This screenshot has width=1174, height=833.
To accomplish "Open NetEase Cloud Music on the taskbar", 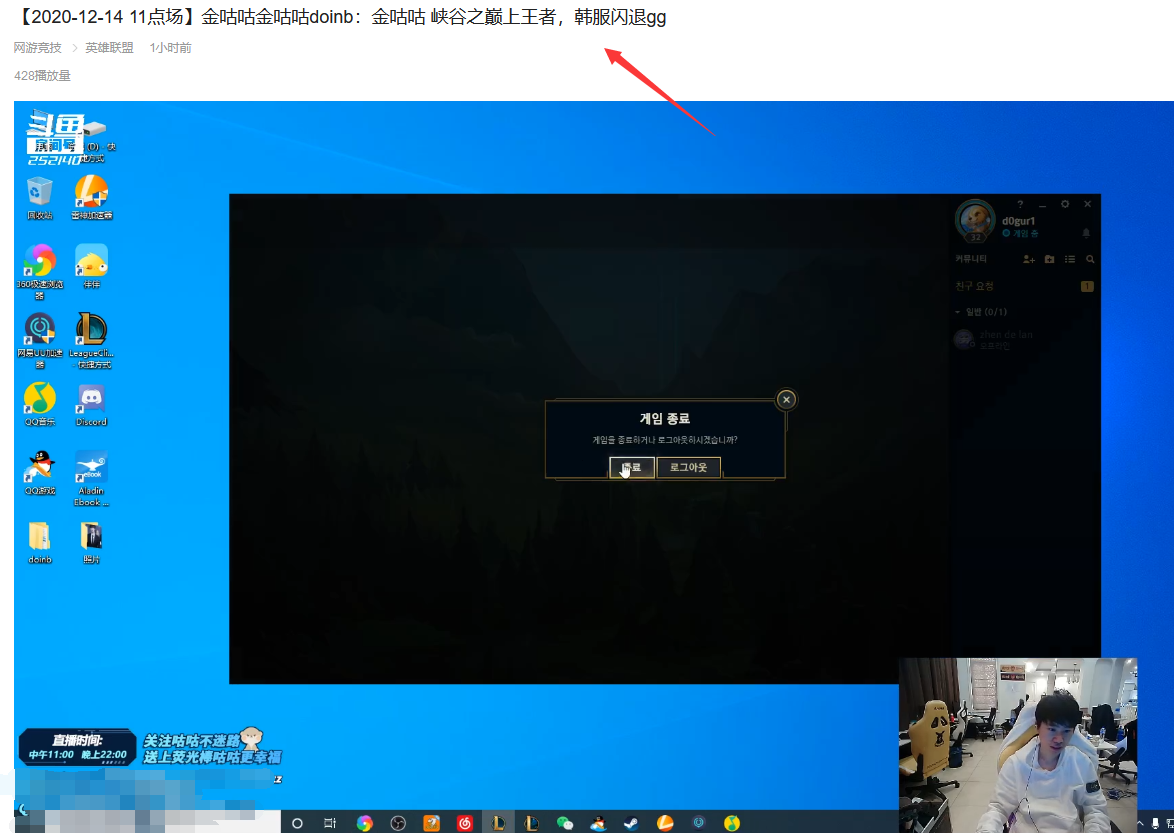I will tap(465, 823).
